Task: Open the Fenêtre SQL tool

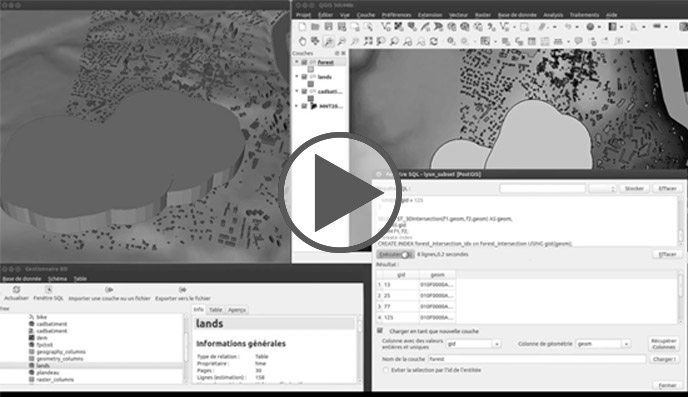Action: click(48, 290)
